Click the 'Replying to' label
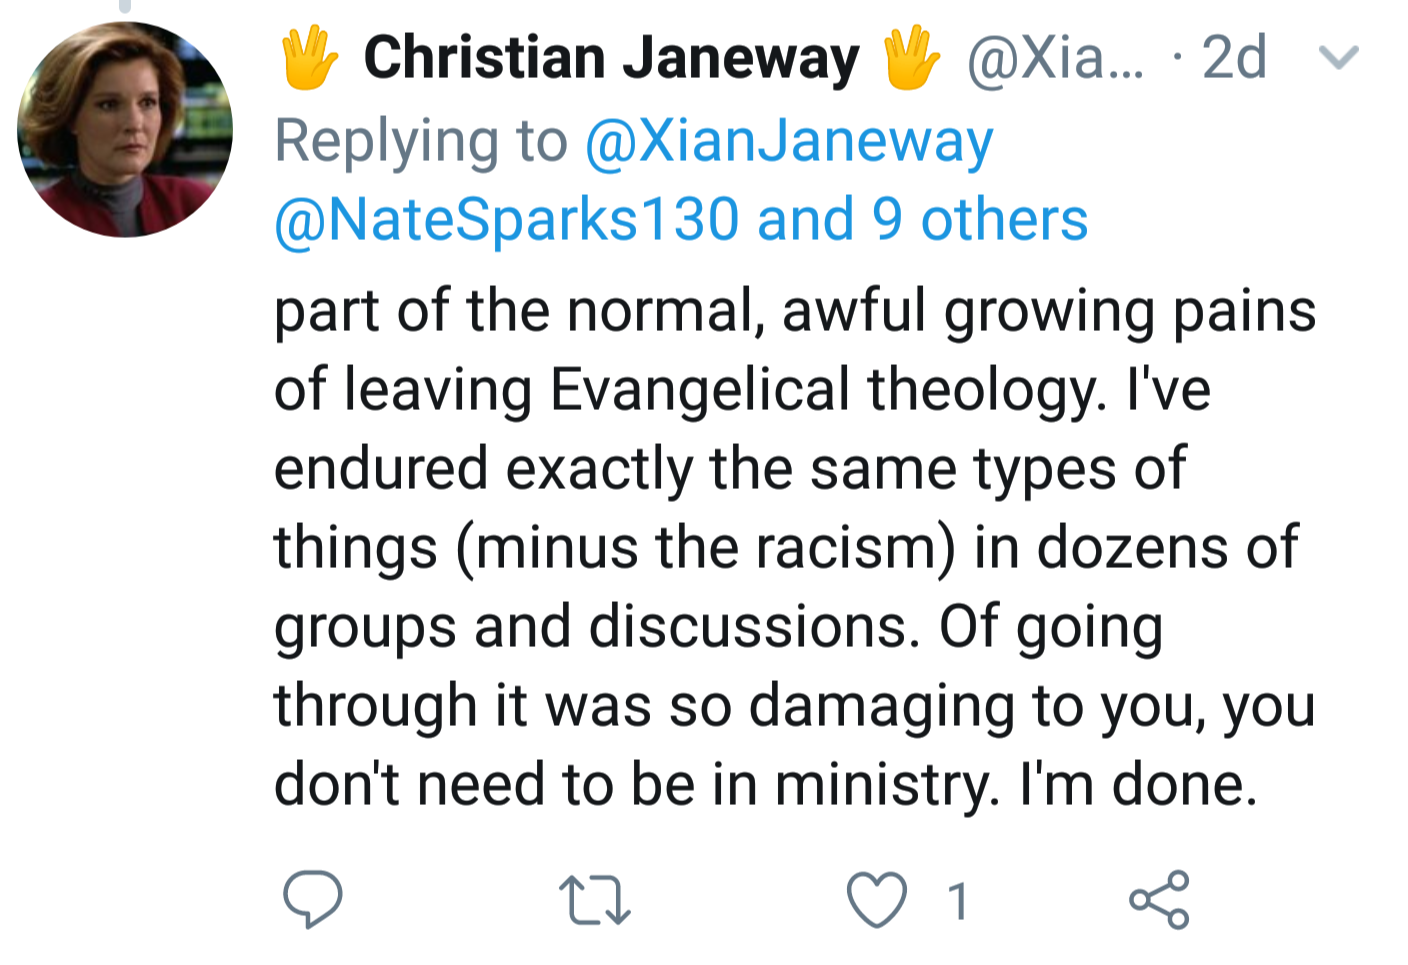 420,141
